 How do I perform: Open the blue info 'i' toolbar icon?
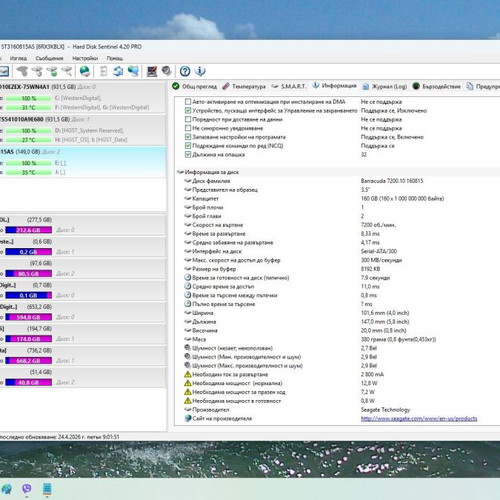(x=200, y=71)
